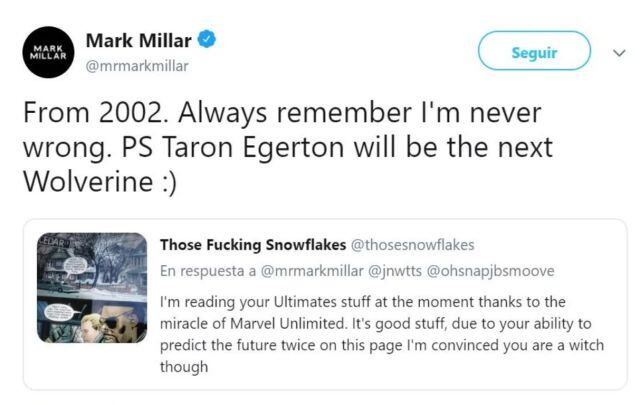Click the Seguir follow button

coord(534,53)
